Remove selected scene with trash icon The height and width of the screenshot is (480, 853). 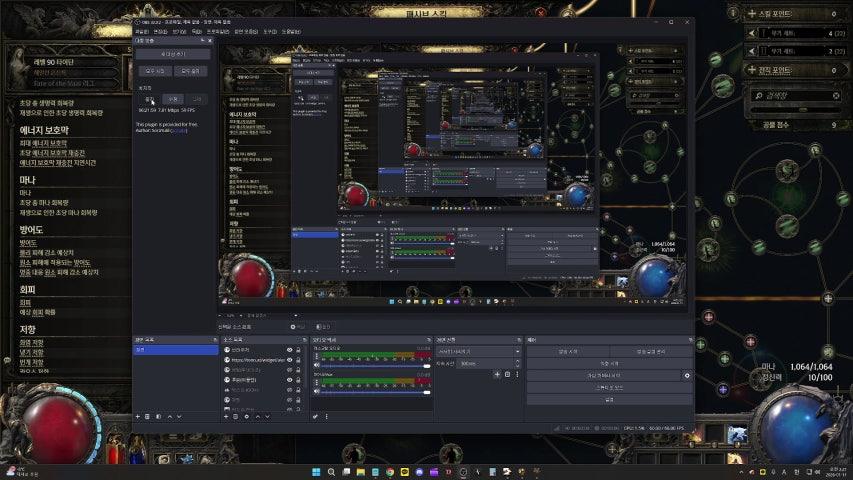(x=148, y=416)
